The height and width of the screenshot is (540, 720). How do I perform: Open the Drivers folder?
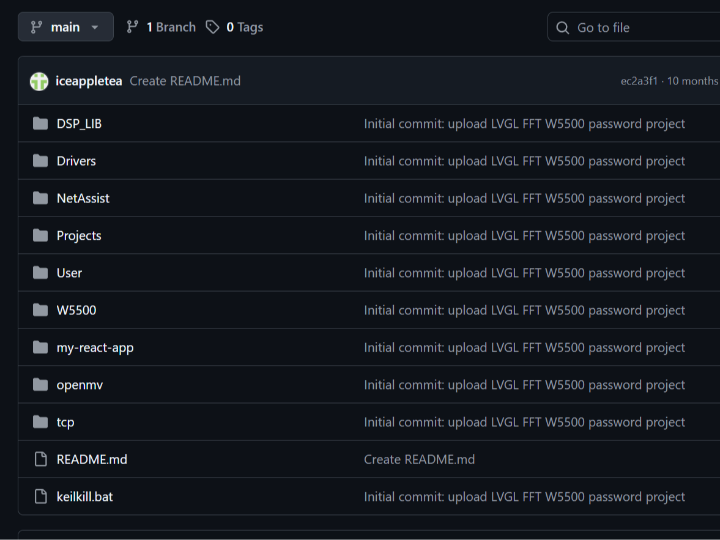76,161
